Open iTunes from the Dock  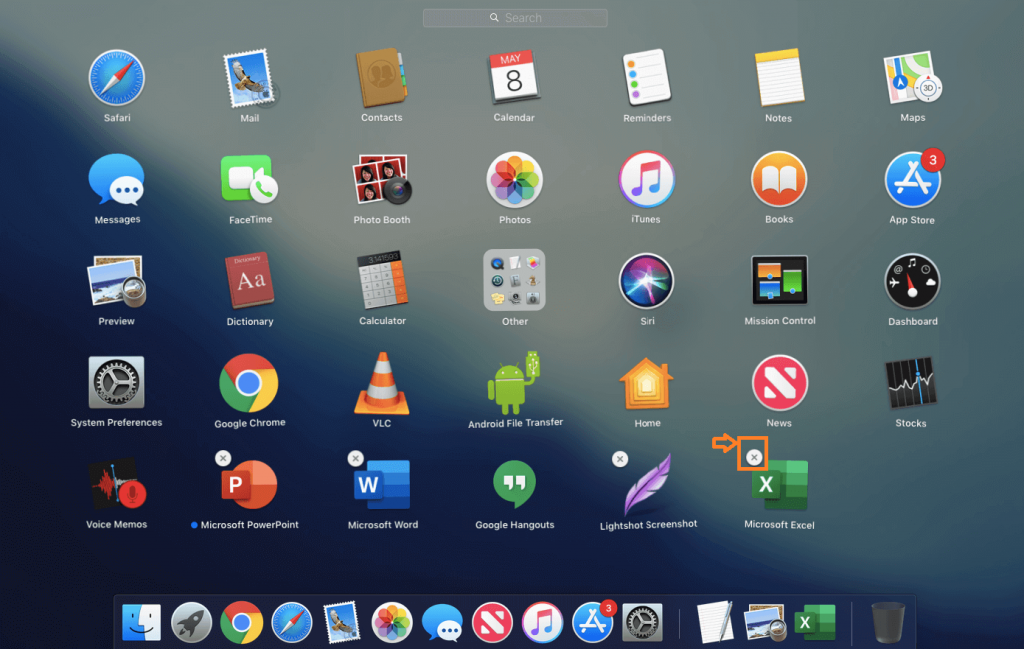(542, 622)
